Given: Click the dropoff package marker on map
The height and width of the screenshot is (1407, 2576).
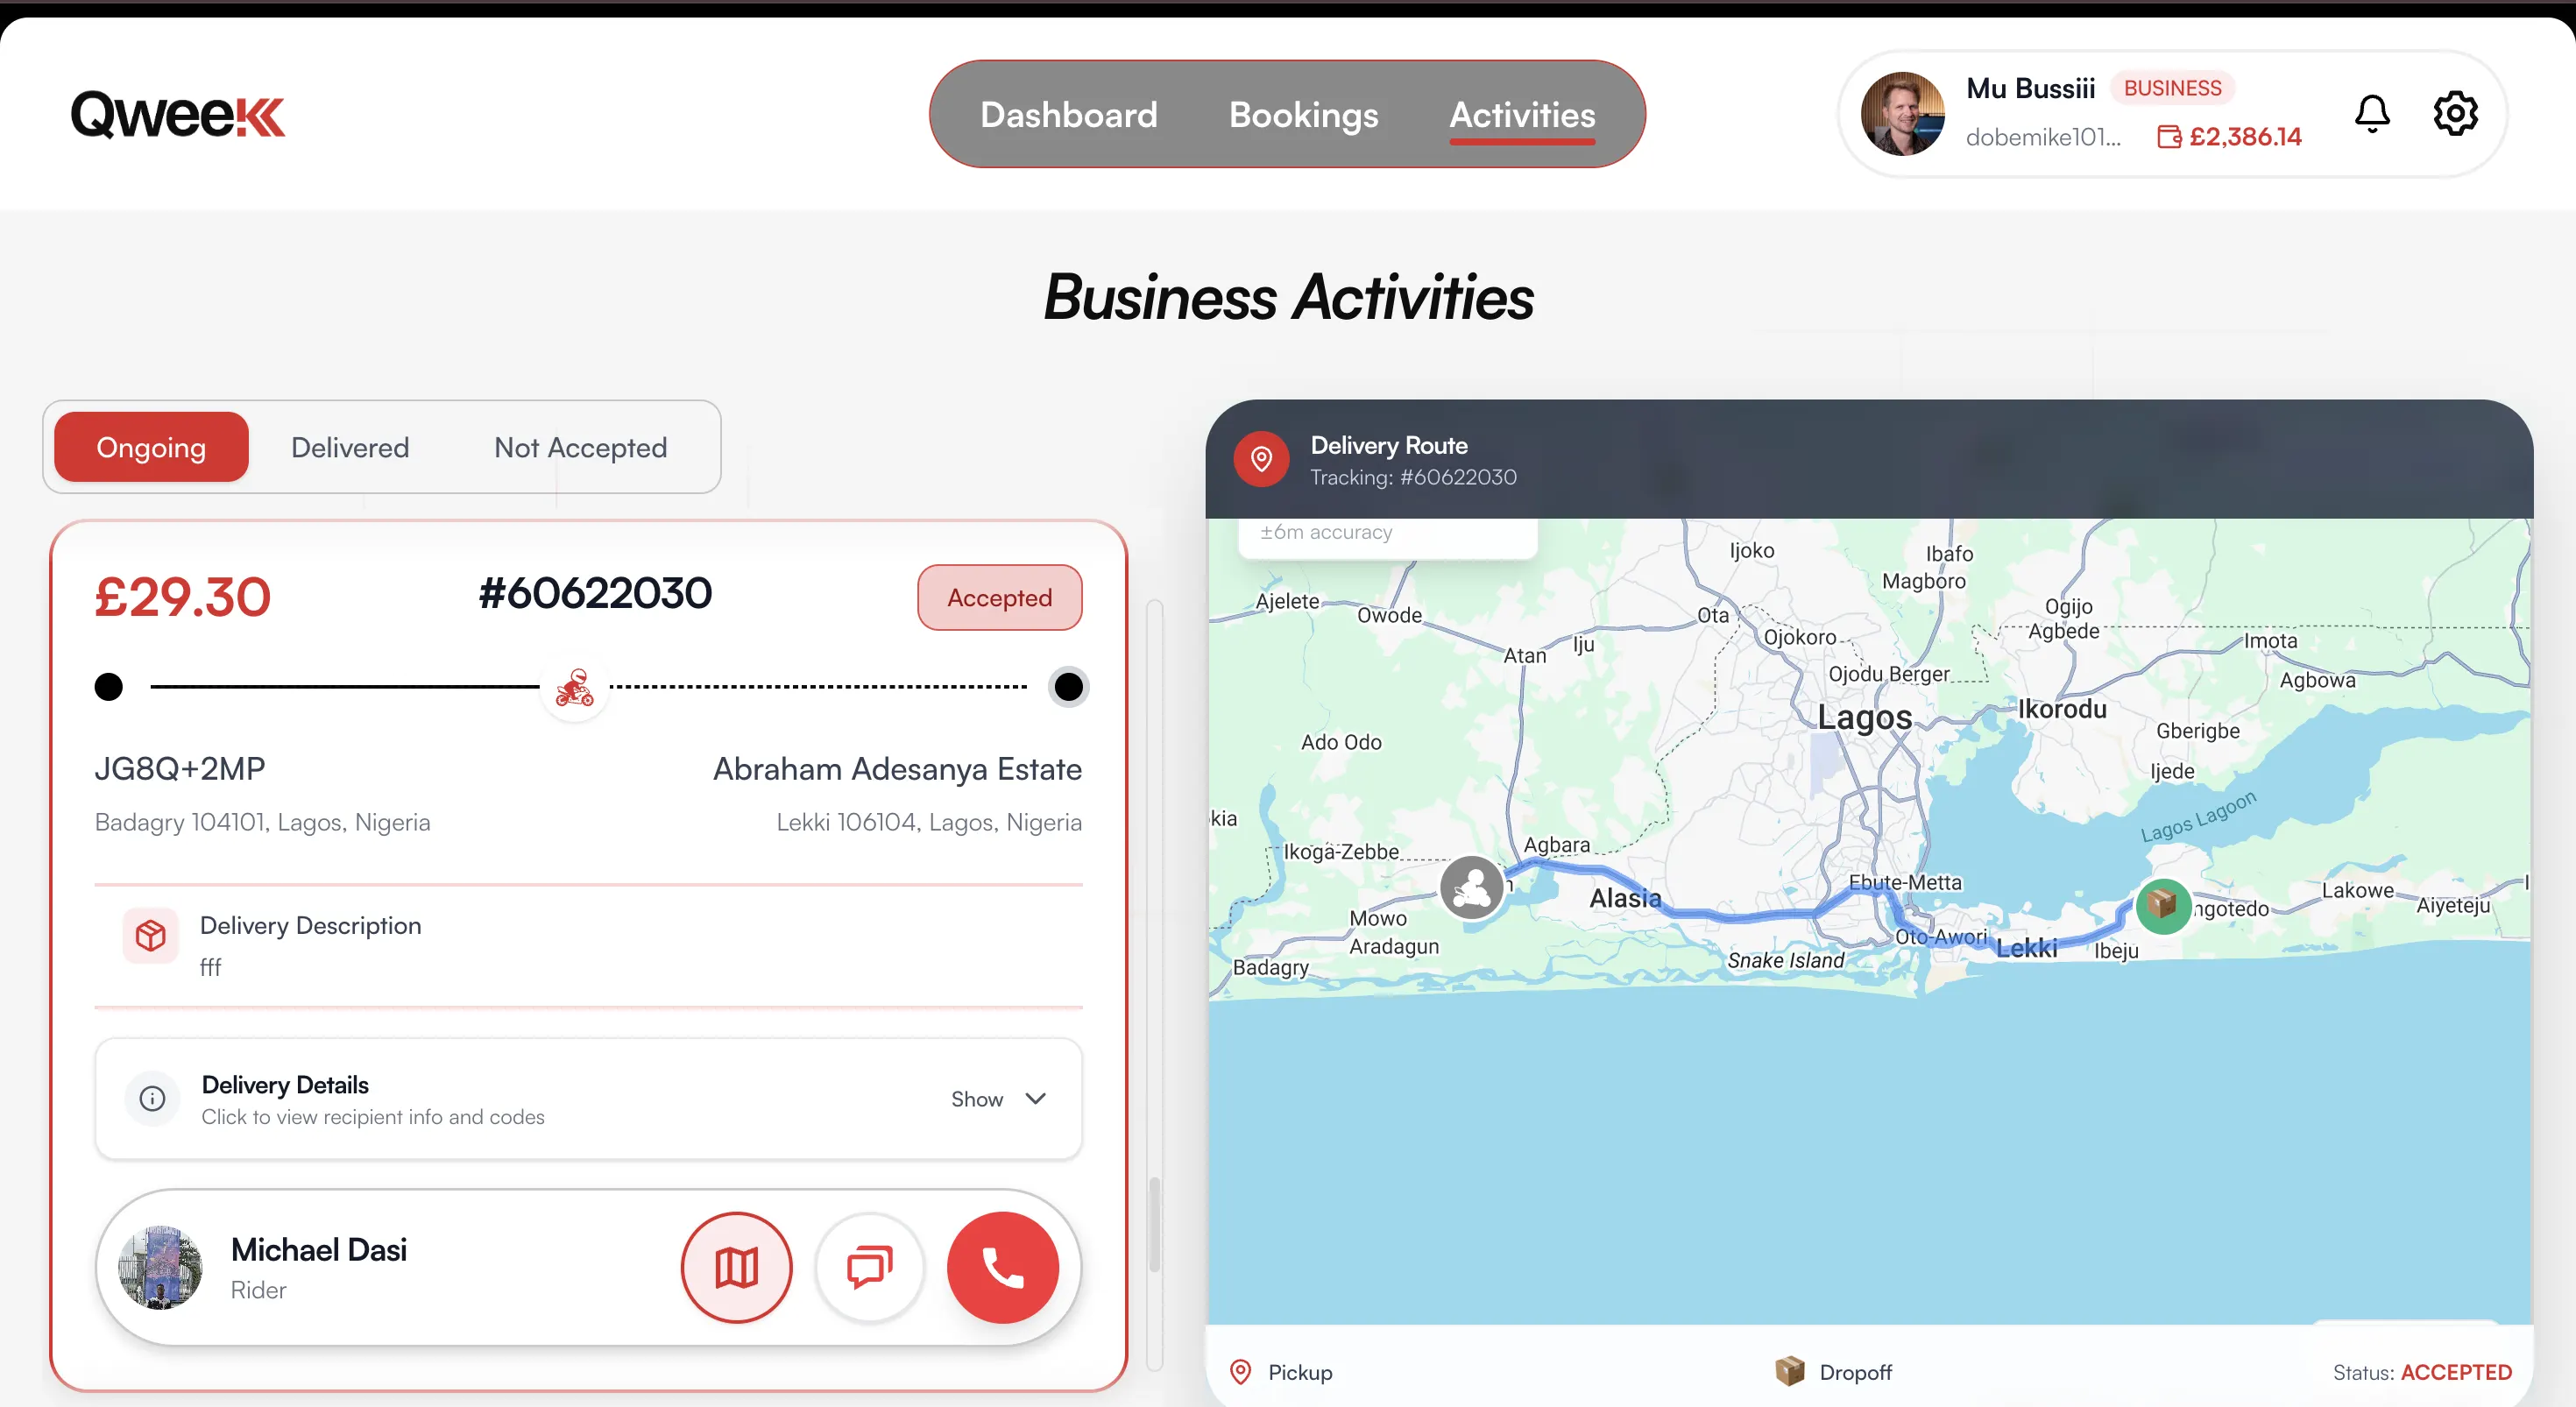Looking at the screenshot, I should (2162, 906).
